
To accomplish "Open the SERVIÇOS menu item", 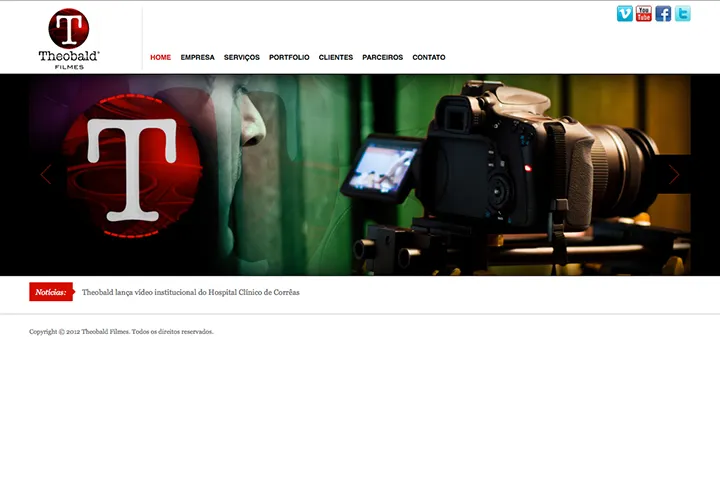I will pyautogui.click(x=242, y=57).
